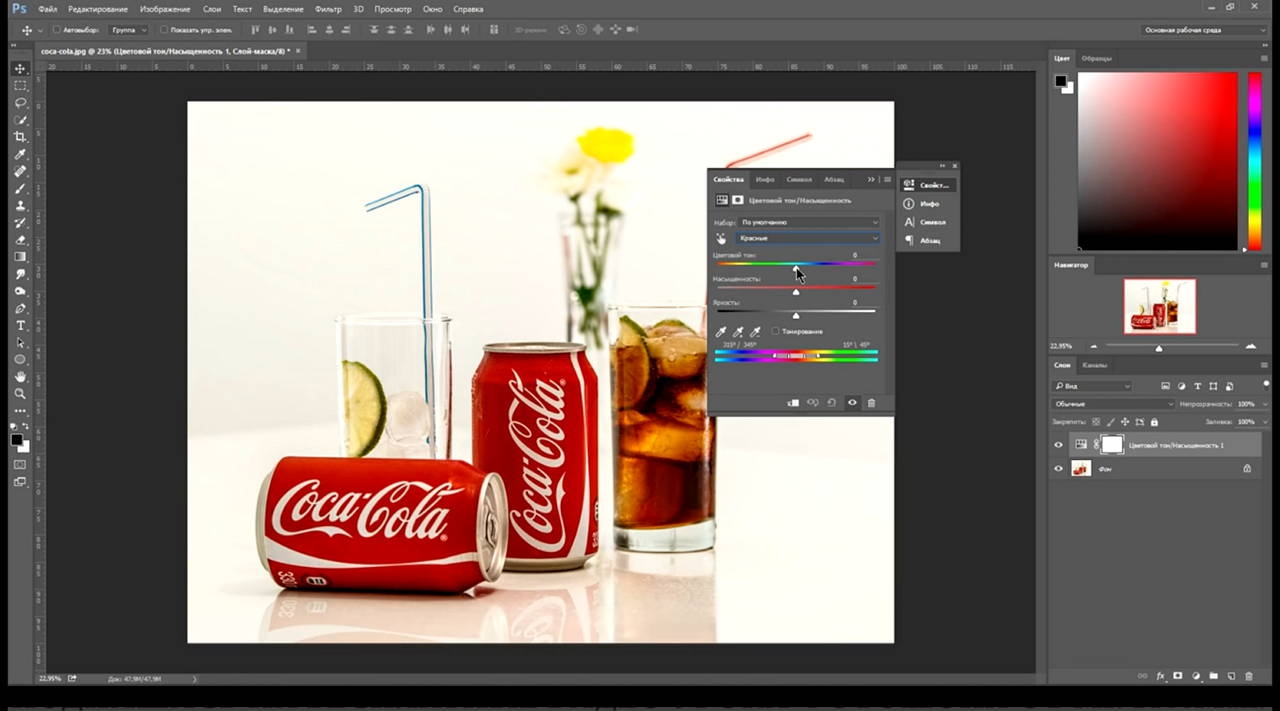Screen dimensions: 1280x711
Task: Toggle the layer filter on/off switch
Action: (1266, 384)
